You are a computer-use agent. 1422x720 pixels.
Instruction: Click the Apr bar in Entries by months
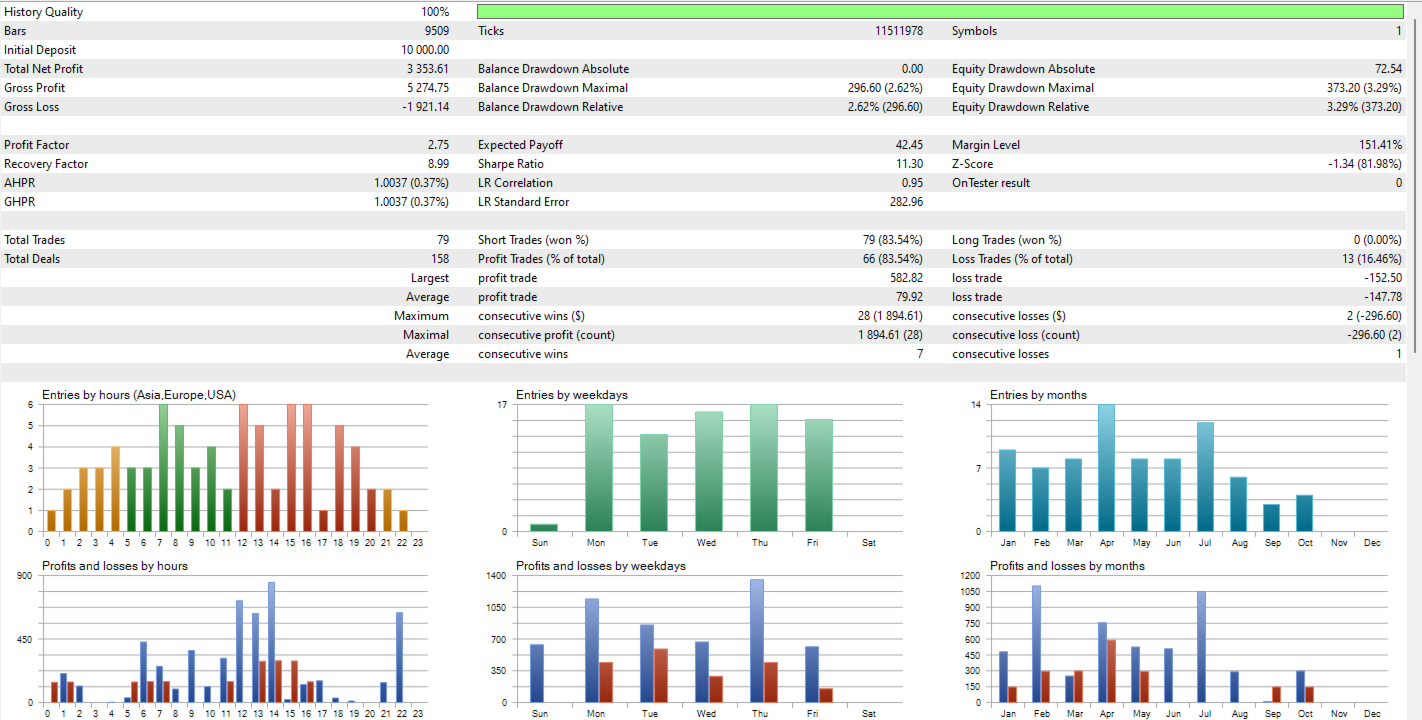1106,468
